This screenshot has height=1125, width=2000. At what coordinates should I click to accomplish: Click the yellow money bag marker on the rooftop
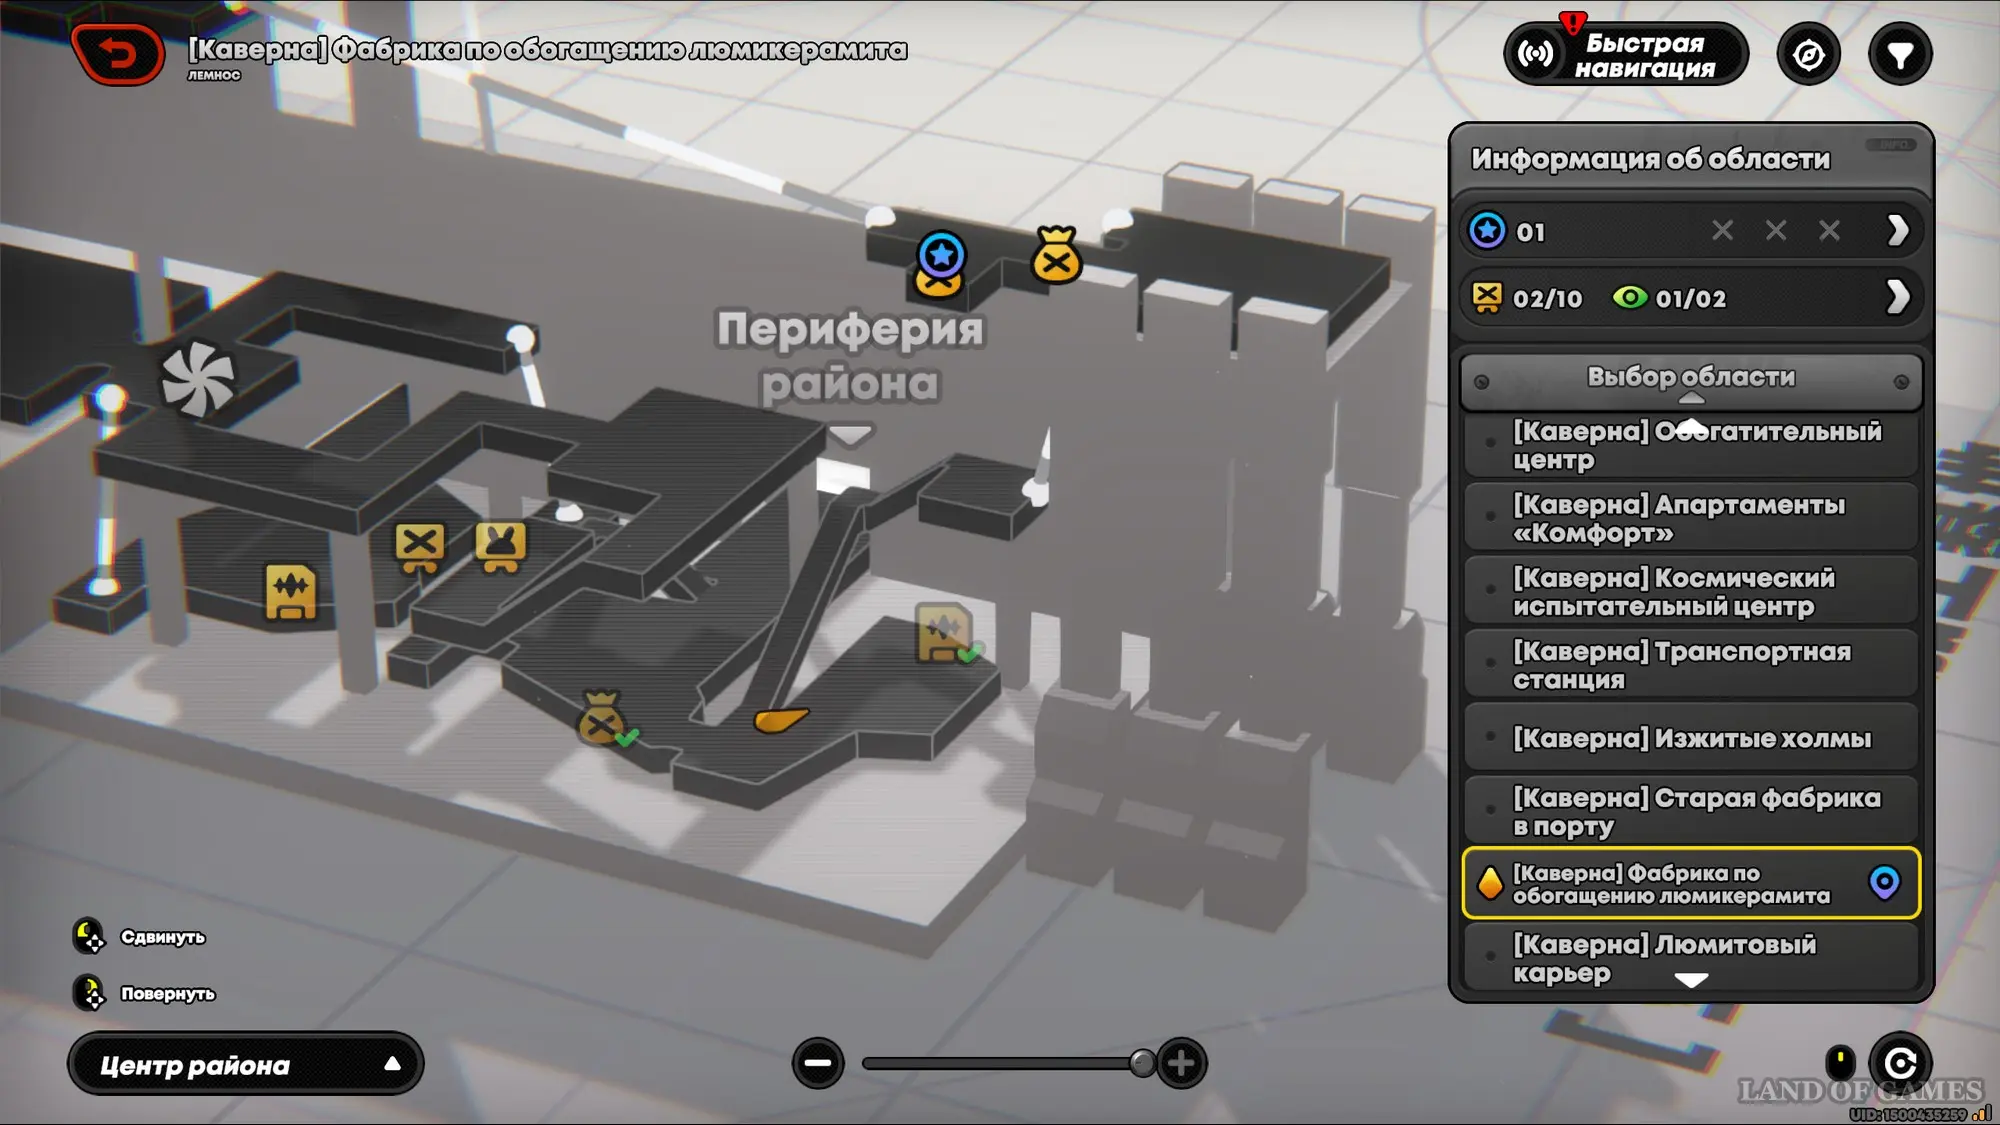[1056, 256]
